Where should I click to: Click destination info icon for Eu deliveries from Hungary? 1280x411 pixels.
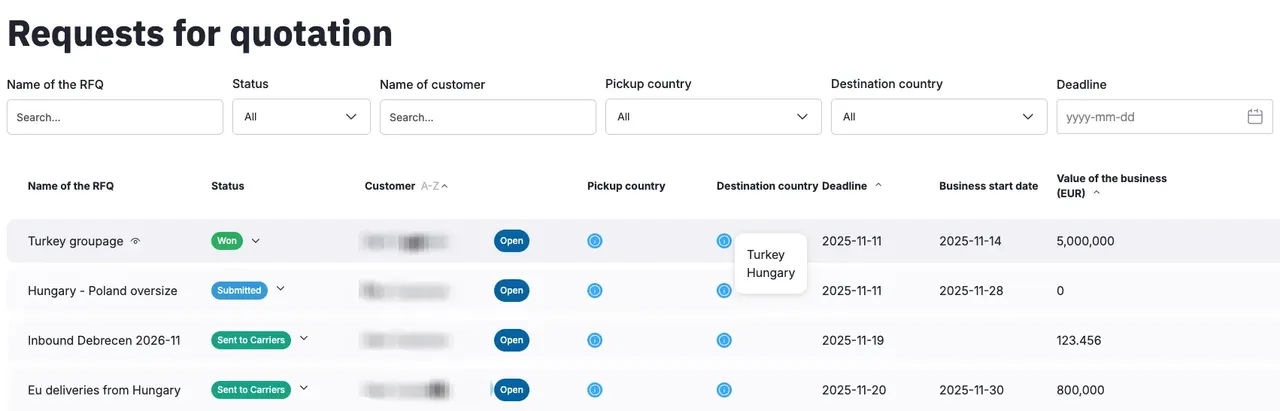(724, 390)
